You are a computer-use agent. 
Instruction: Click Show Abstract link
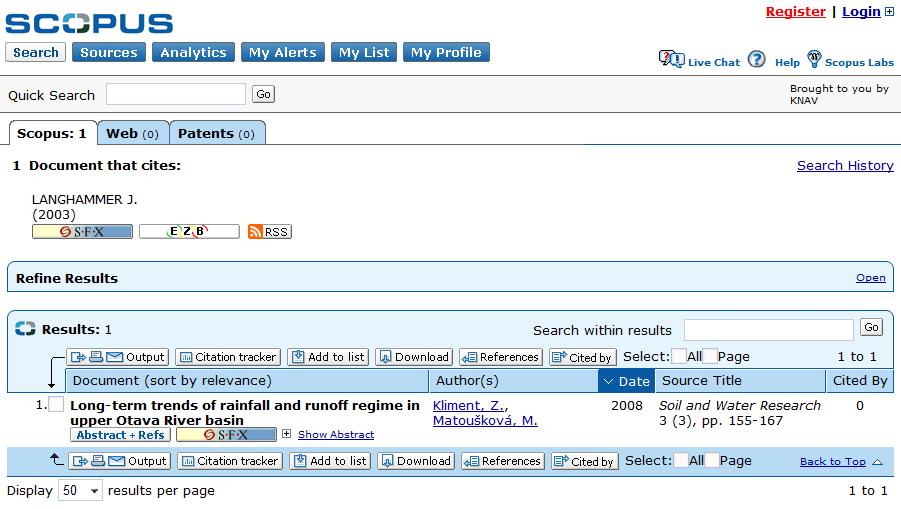coord(336,434)
